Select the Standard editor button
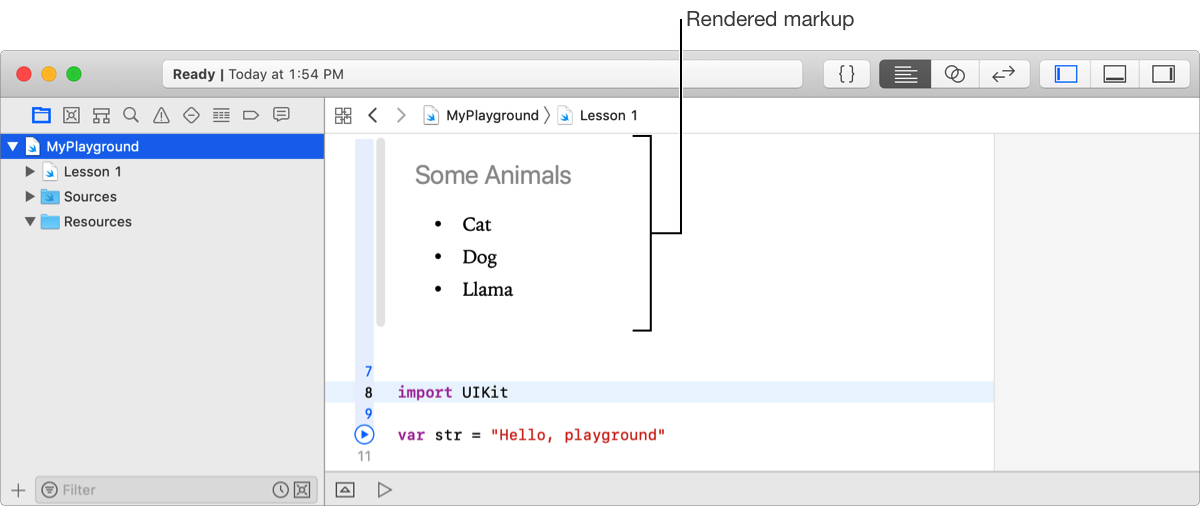 click(x=905, y=74)
